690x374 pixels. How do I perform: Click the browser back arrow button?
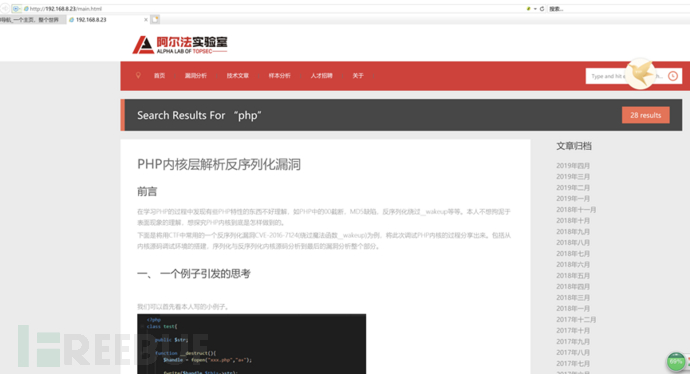4,8
